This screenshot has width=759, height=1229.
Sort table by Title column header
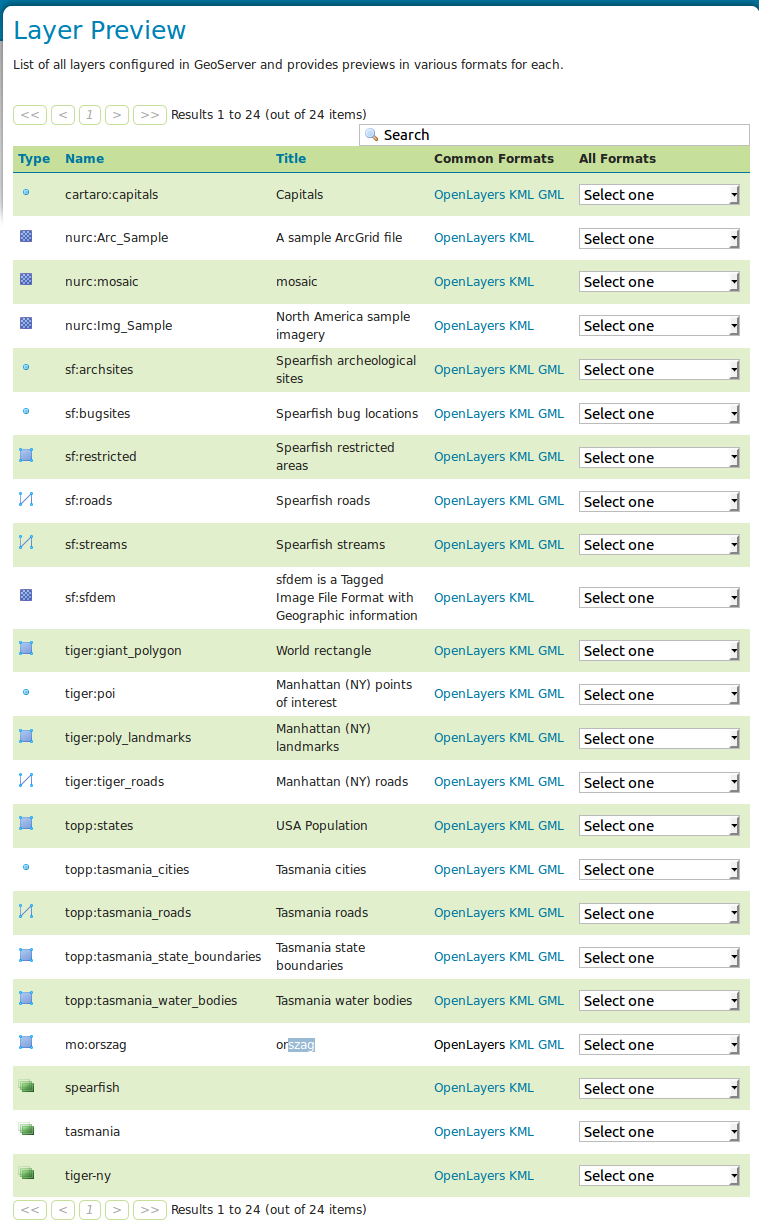click(291, 158)
